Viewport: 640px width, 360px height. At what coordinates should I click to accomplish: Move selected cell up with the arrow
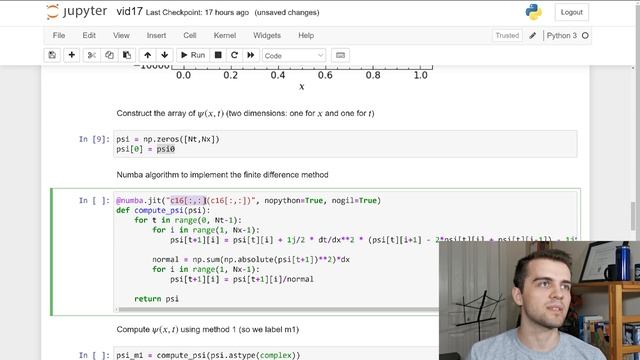click(147, 55)
